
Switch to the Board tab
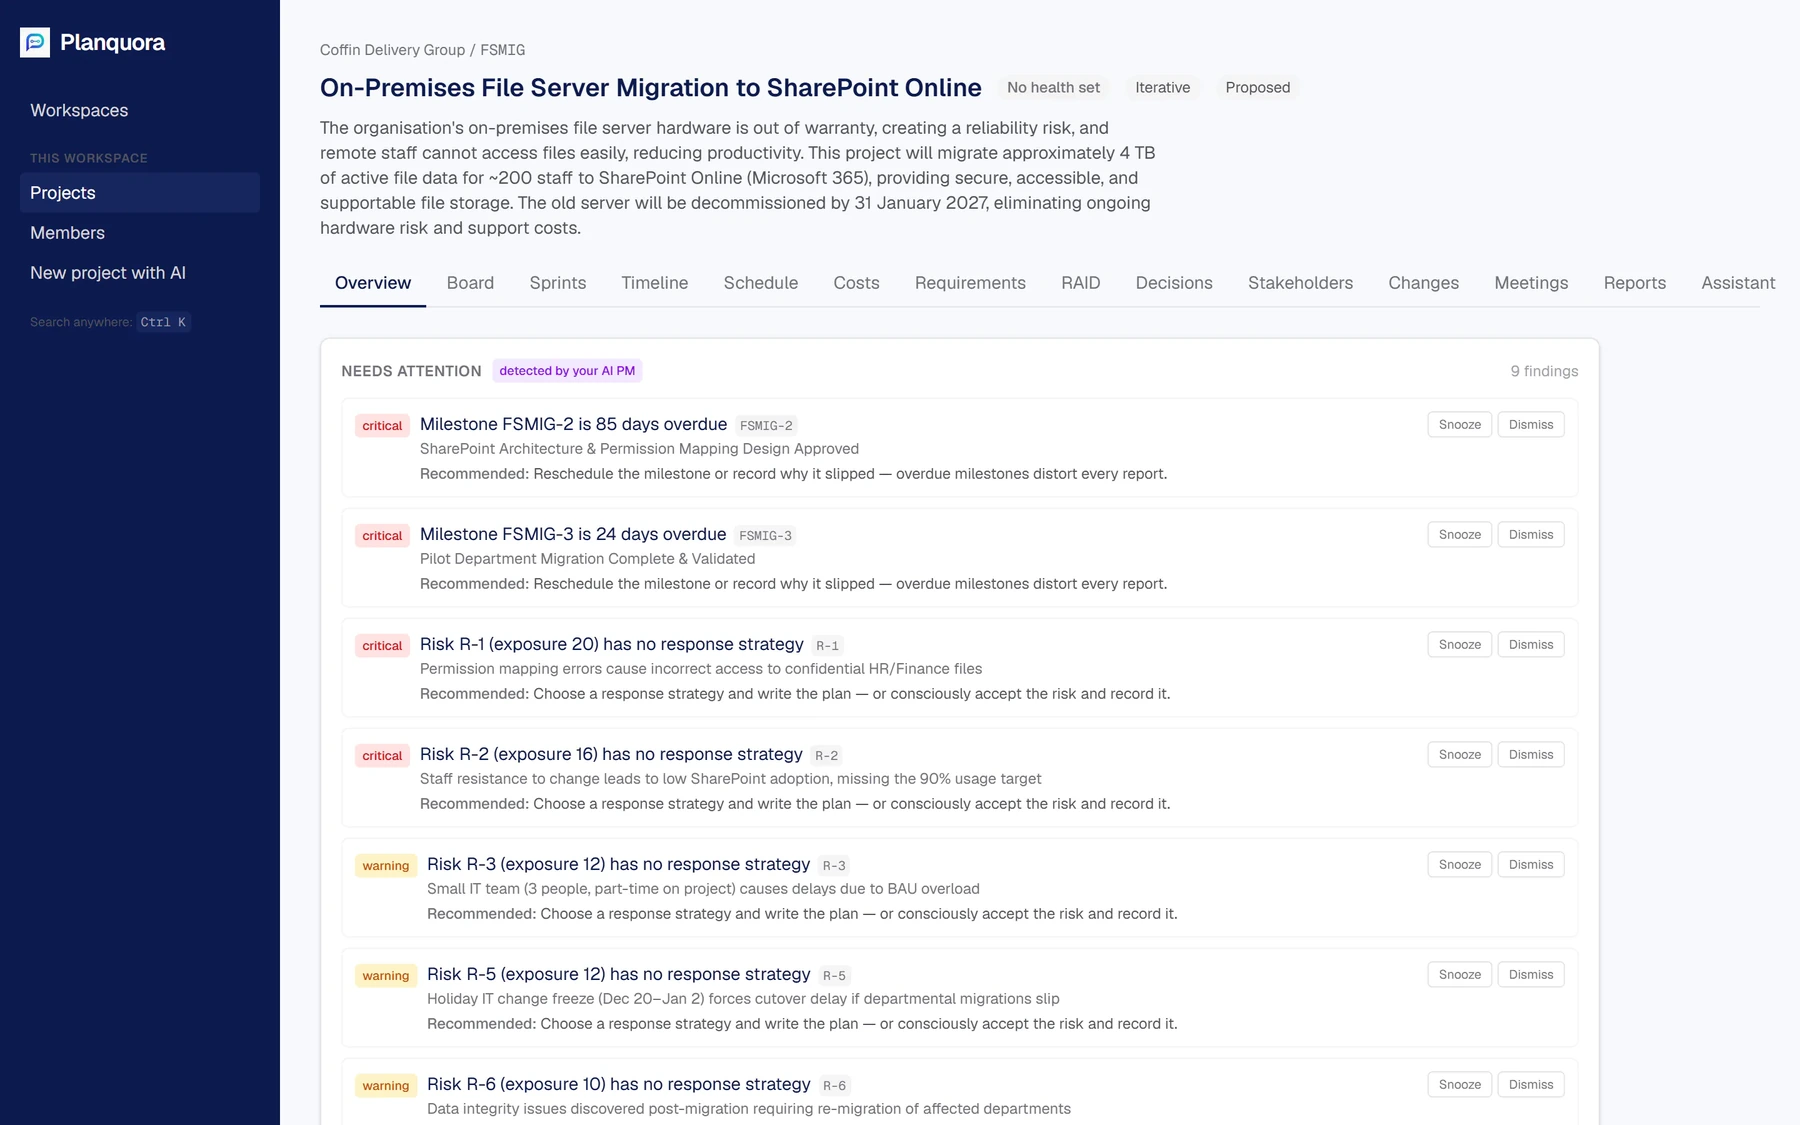coord(470,283)
